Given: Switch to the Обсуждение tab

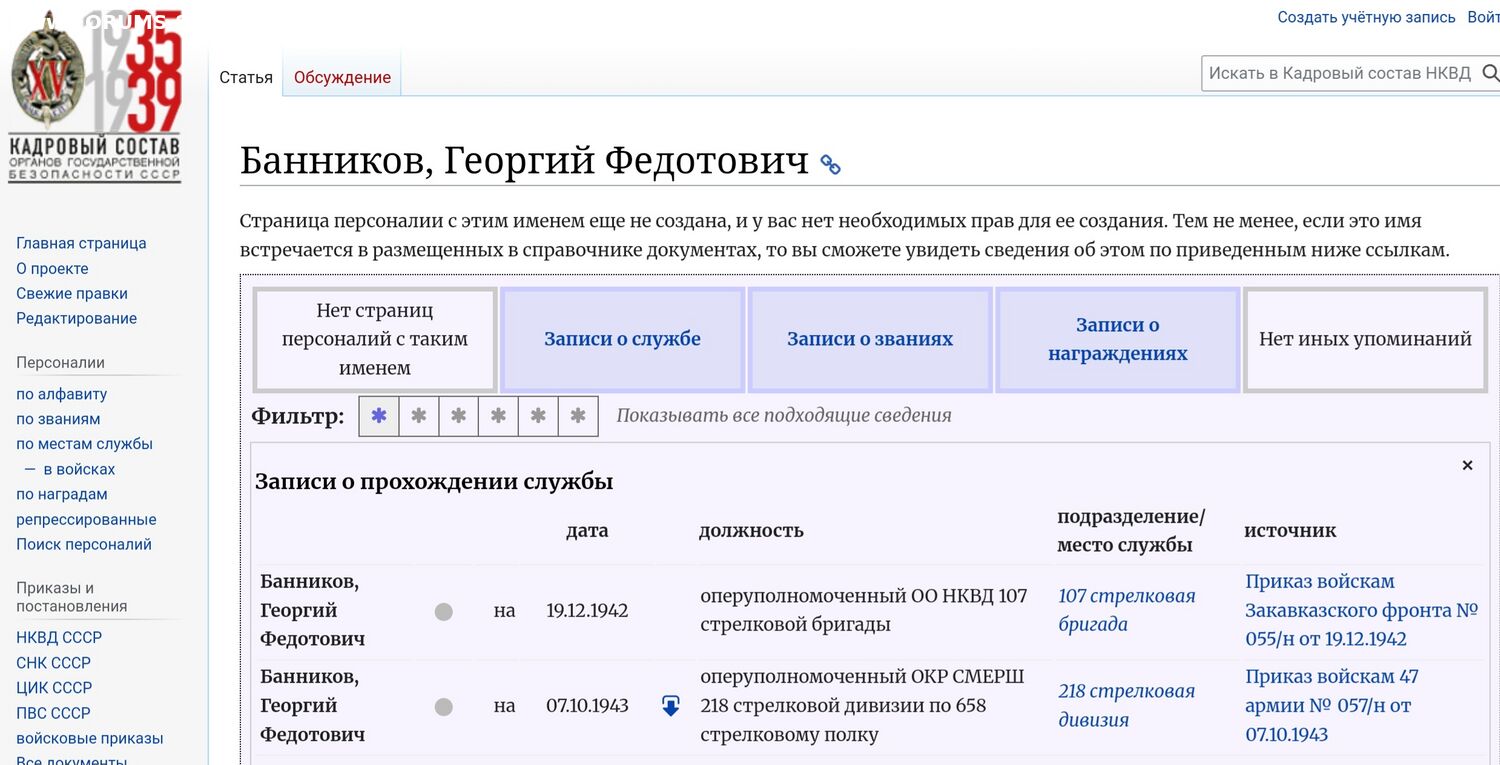Looking at the screenshot, I should 342,77.
